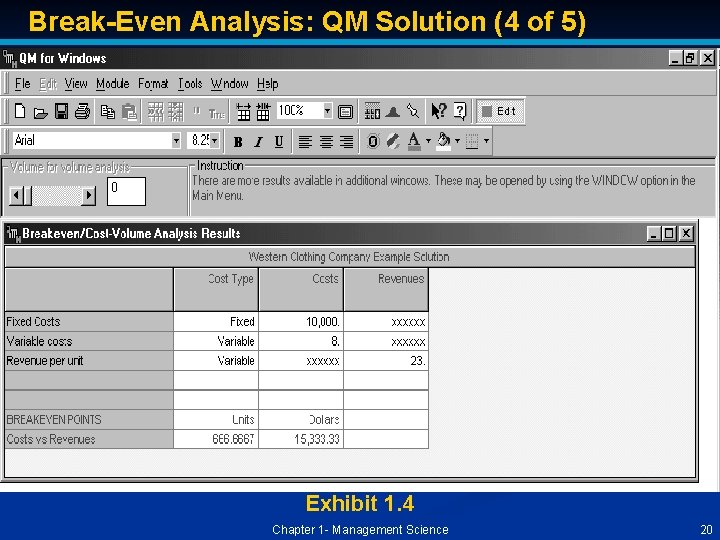Select the variable cost cell 8.
This screenshot has height=540, width=720.
click(301, 341)
